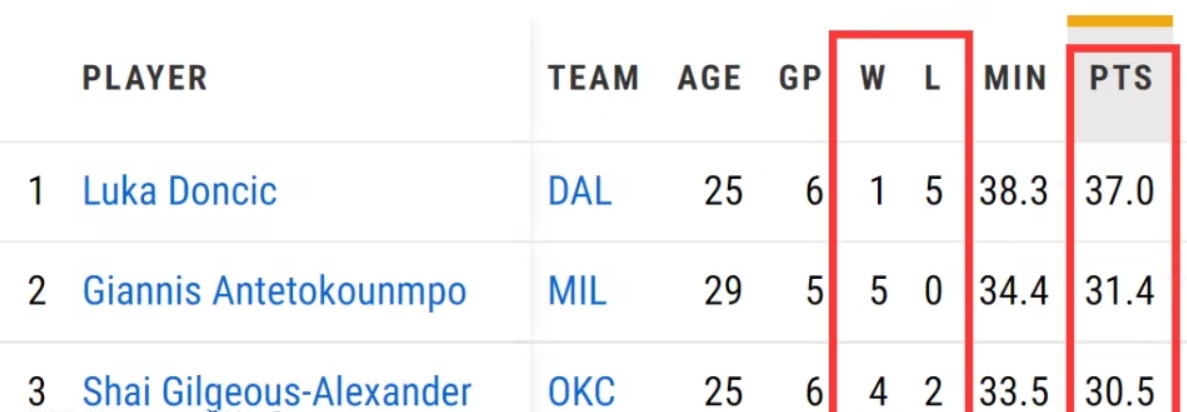Click the MIN column header
Image resolution: width=1187 pixels, height=412 pixels.
click(x=1015, y=78)
